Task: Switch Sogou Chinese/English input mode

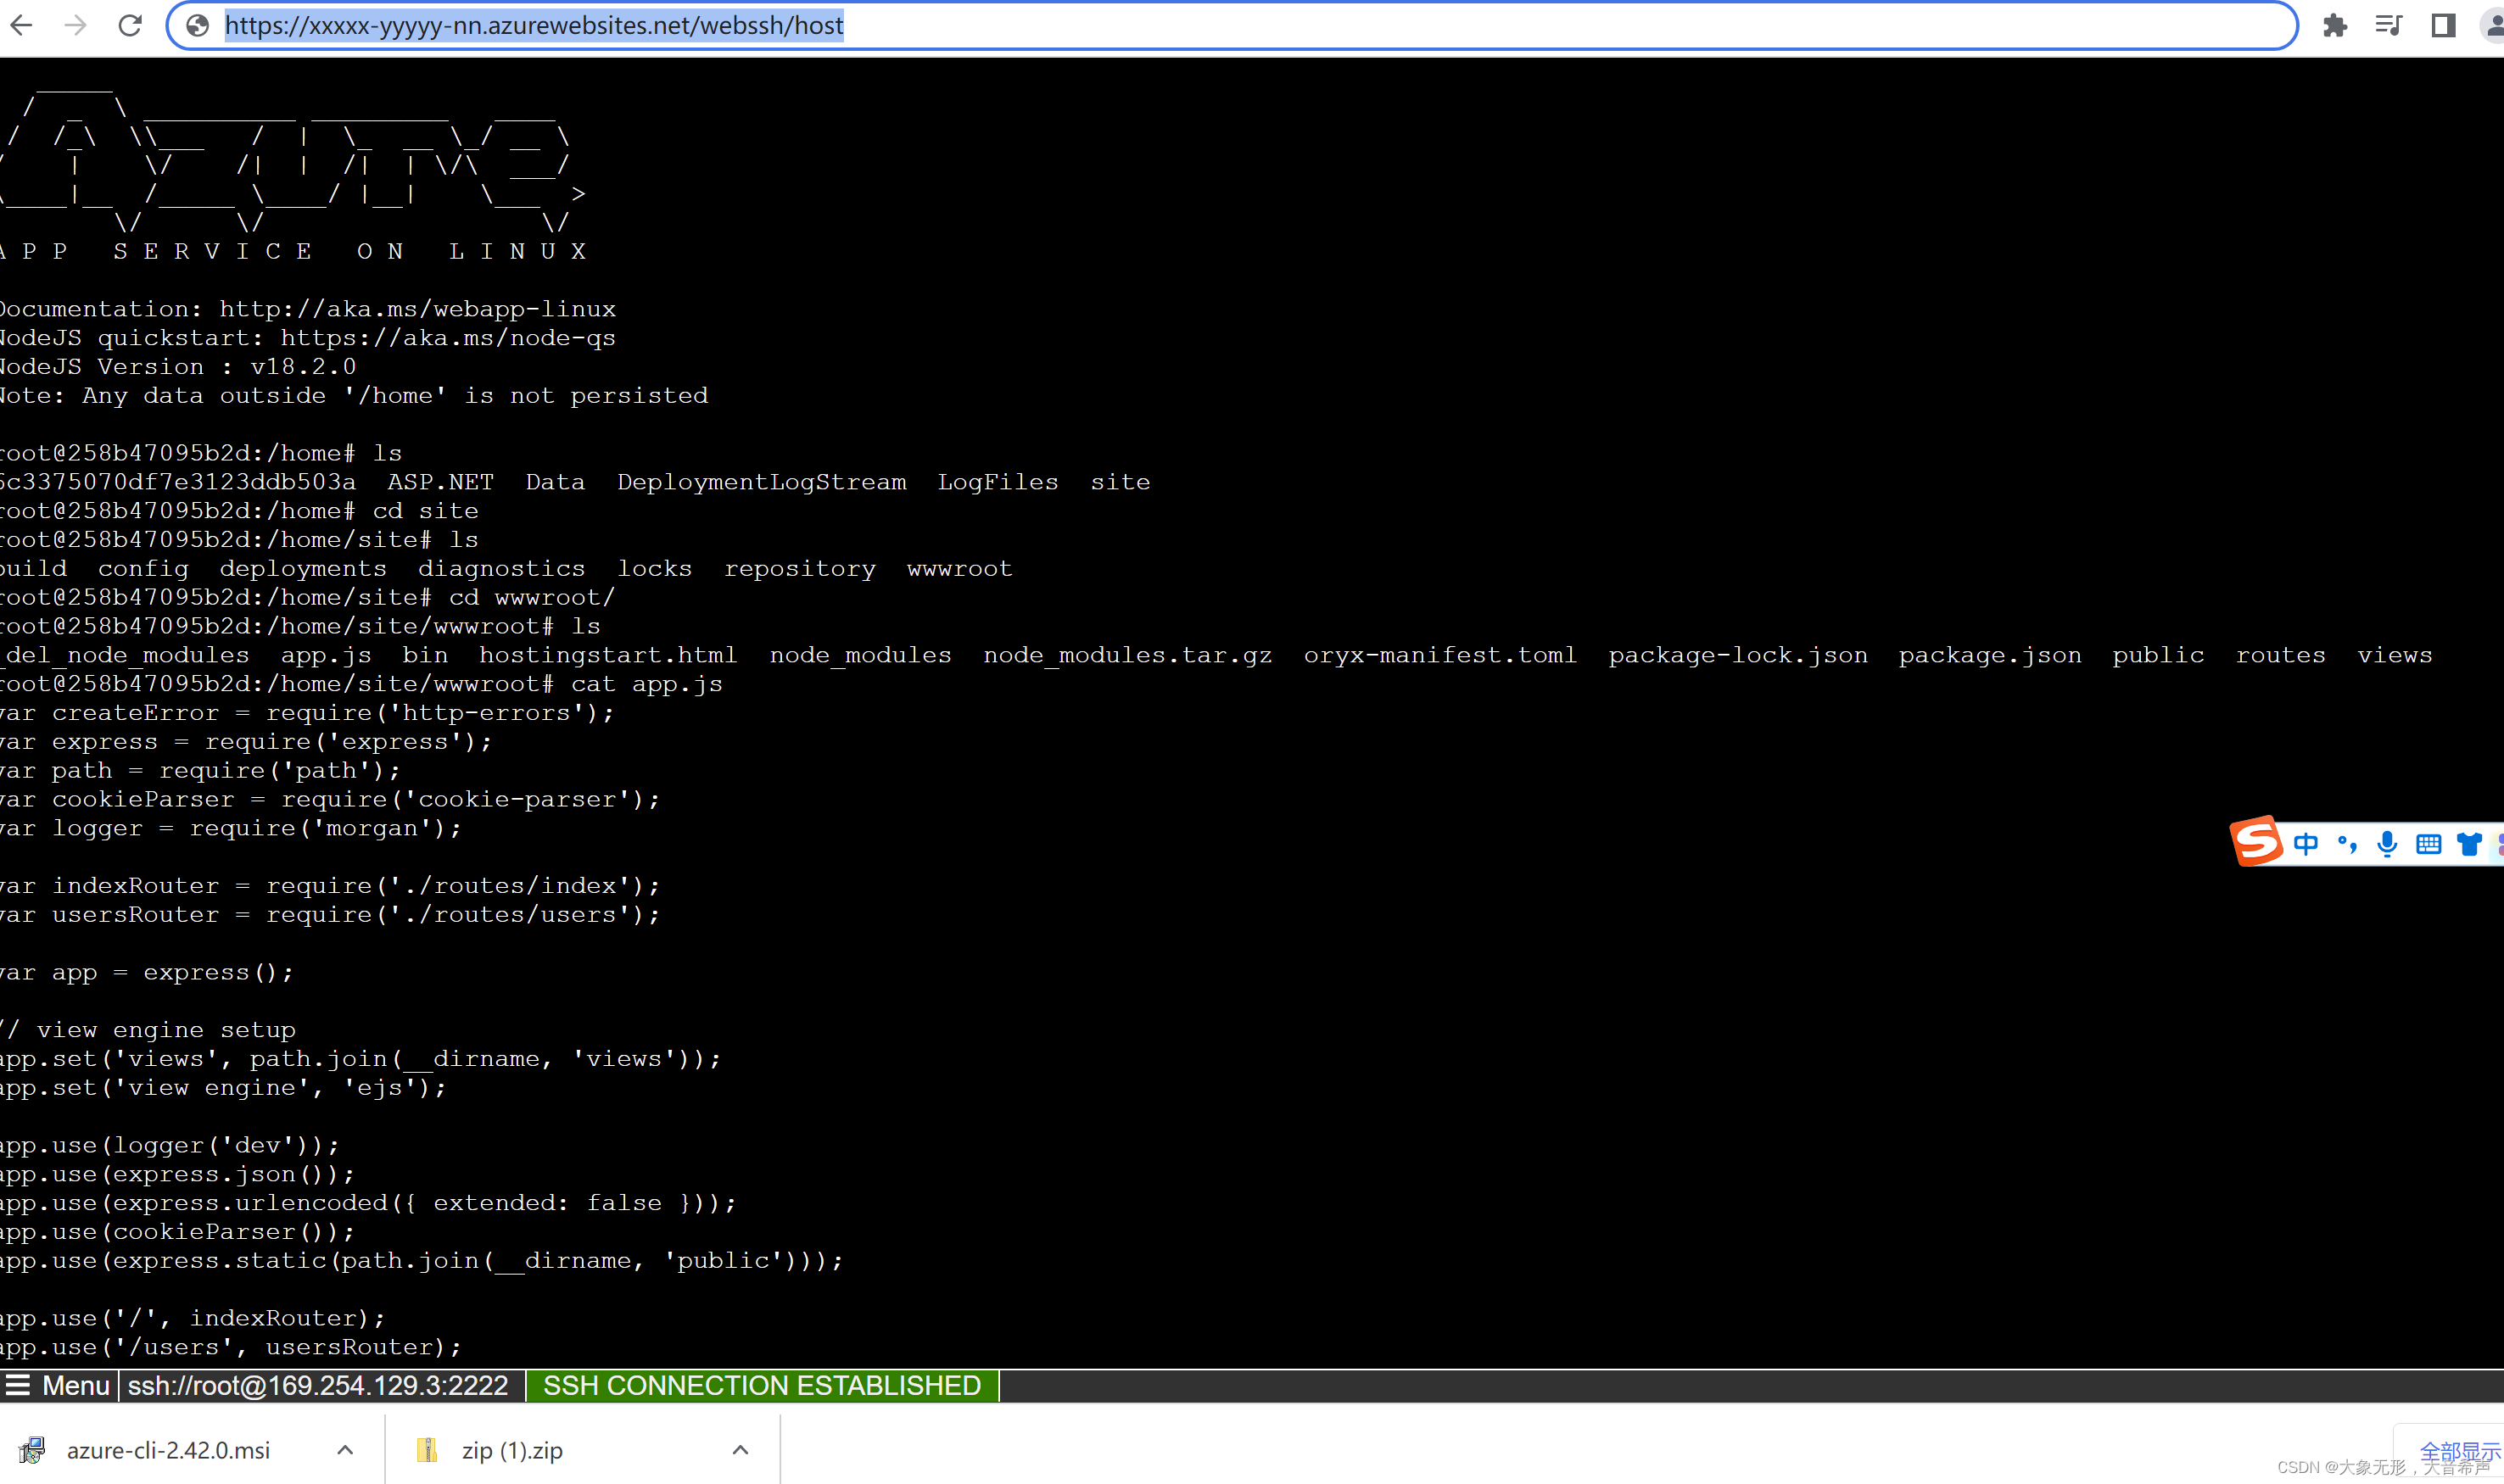Action: click(x=2306, y=844)
